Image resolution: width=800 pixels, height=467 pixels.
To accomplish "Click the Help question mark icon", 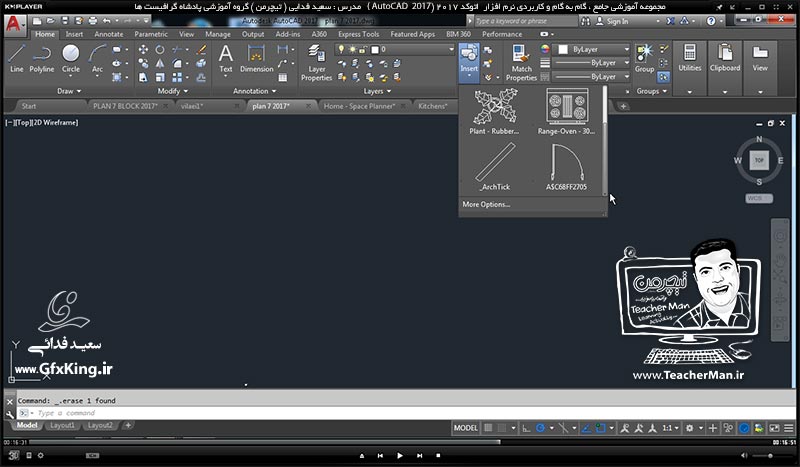I will (711, 21).
